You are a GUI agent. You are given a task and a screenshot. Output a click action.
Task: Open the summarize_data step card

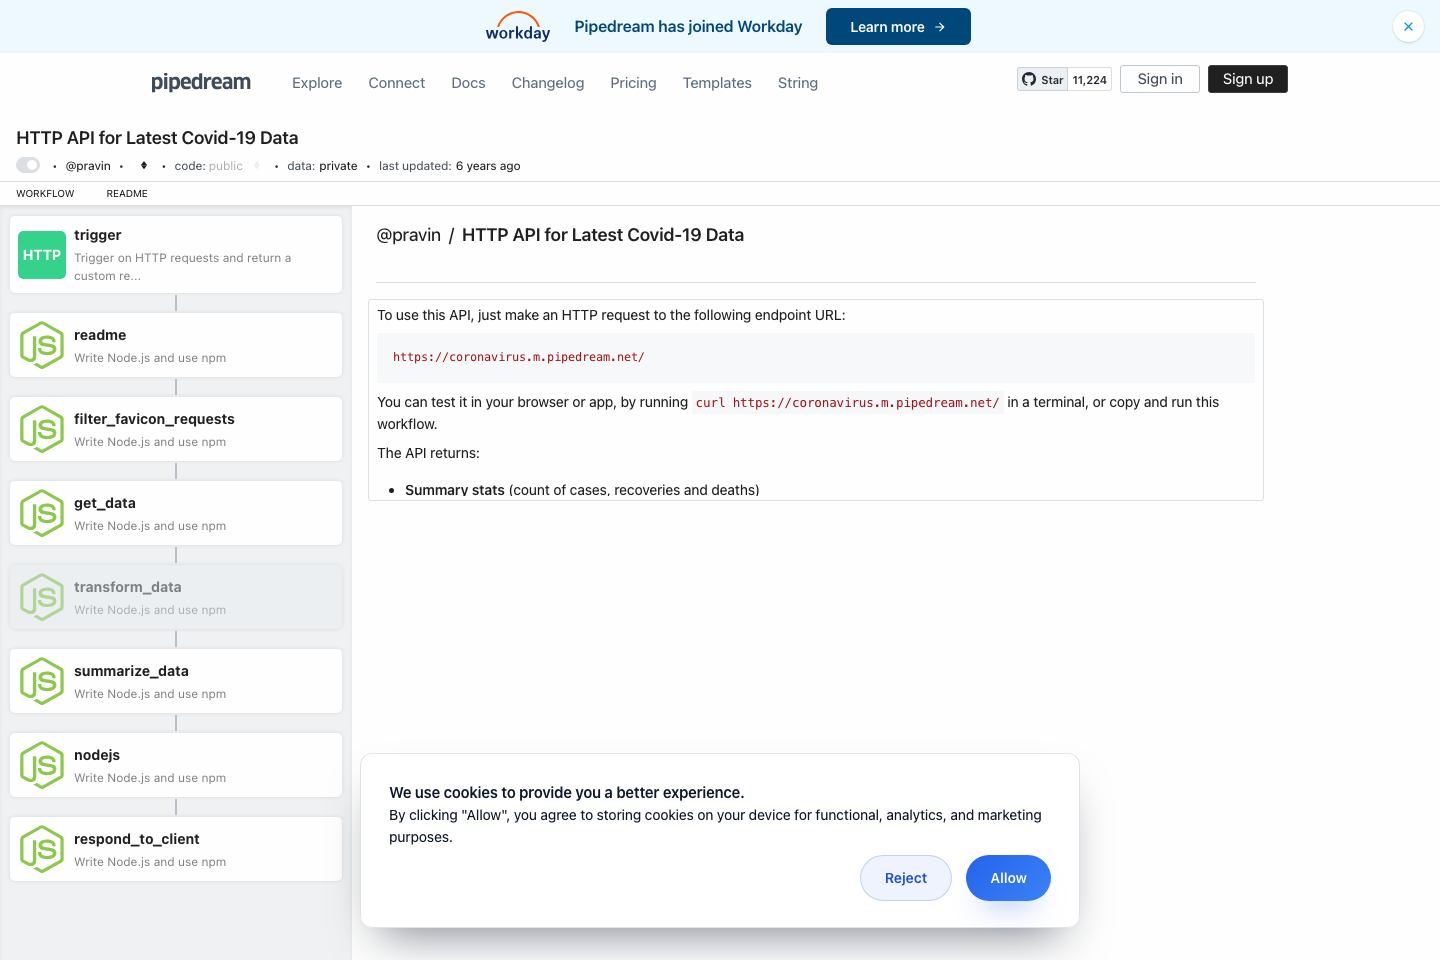coord(176,681)
